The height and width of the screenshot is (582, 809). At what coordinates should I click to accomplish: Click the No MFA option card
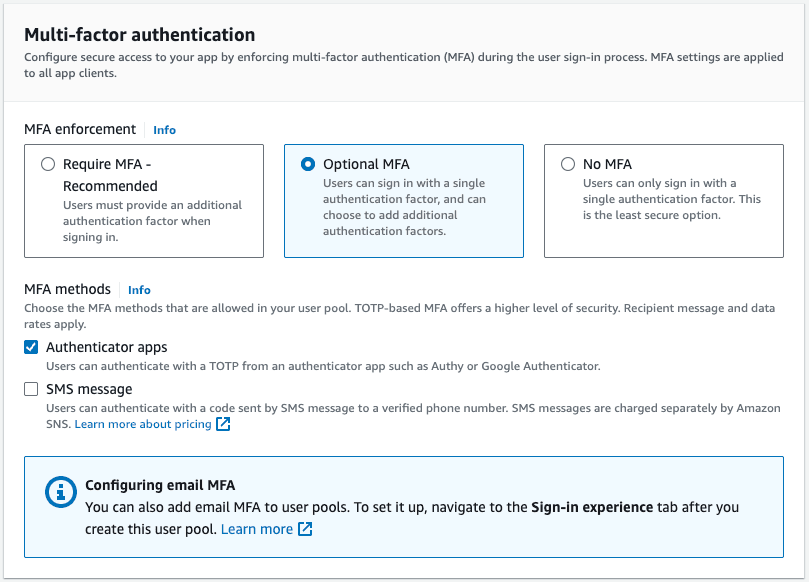(x=661, y=200)
